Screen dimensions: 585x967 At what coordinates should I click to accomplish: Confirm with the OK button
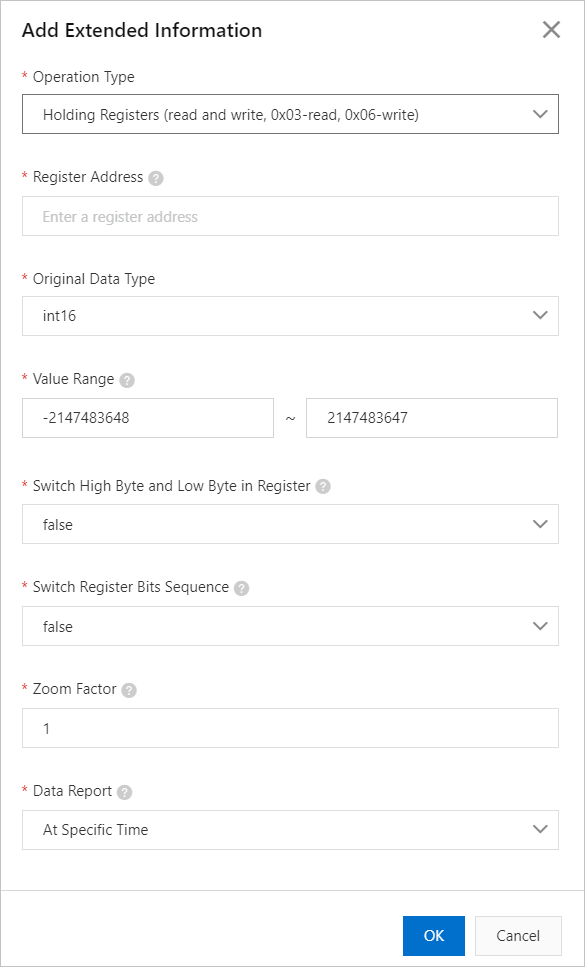433,935
